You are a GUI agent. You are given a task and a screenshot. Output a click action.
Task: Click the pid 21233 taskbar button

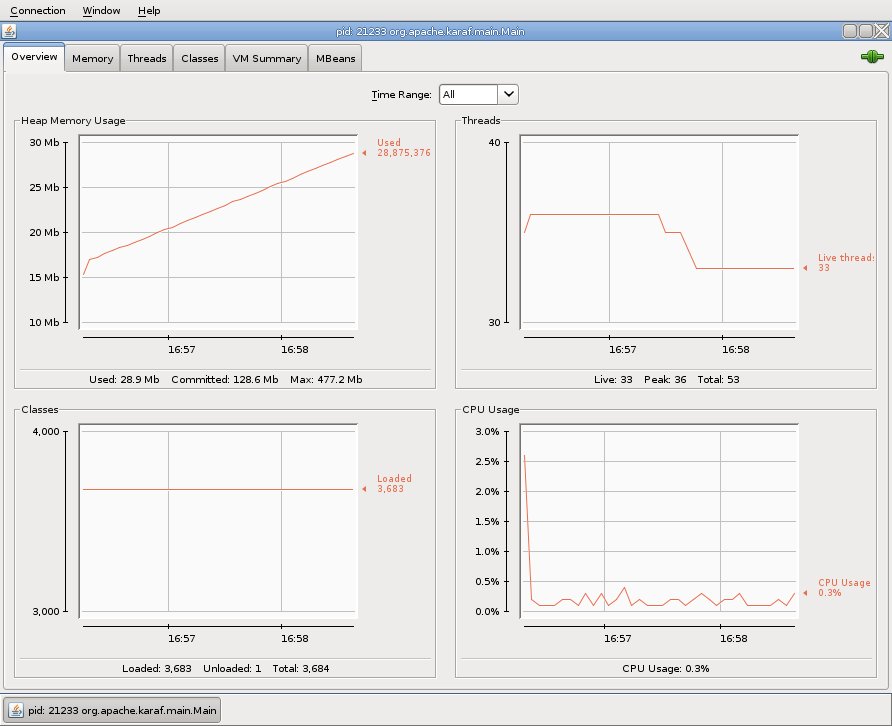(112, 710)
